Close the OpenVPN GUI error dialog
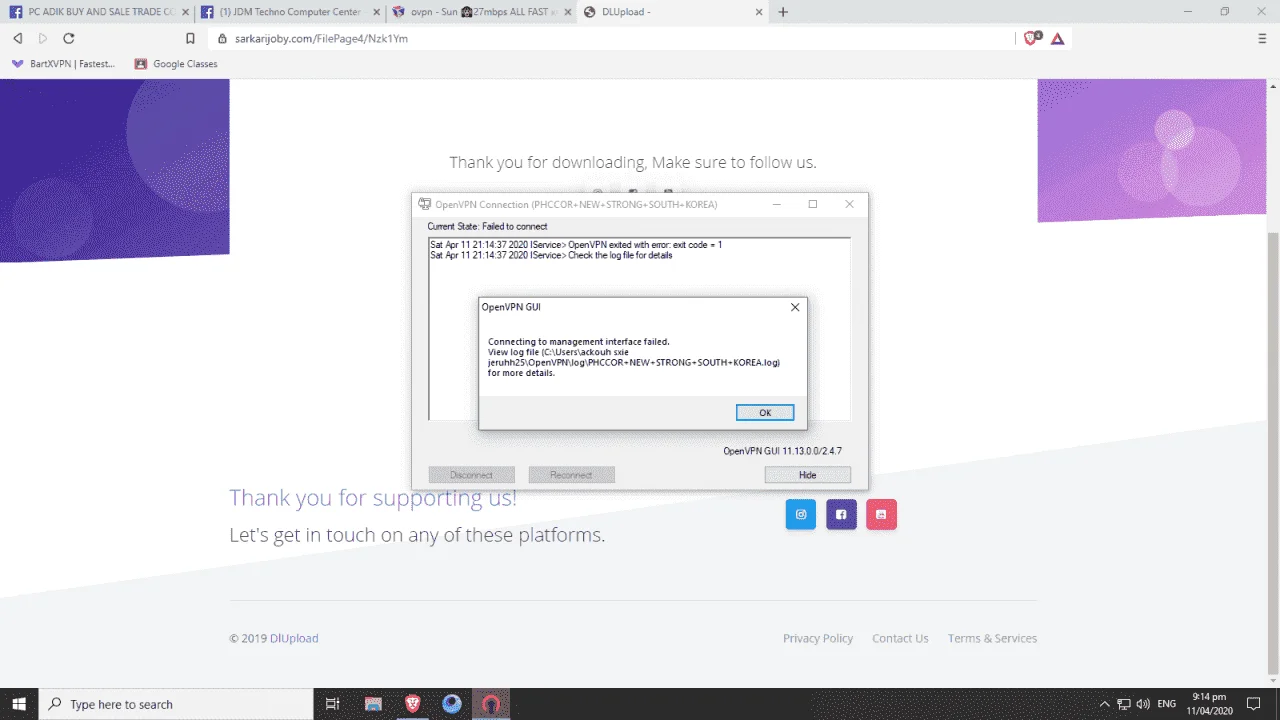 click(x=795, y=307)
